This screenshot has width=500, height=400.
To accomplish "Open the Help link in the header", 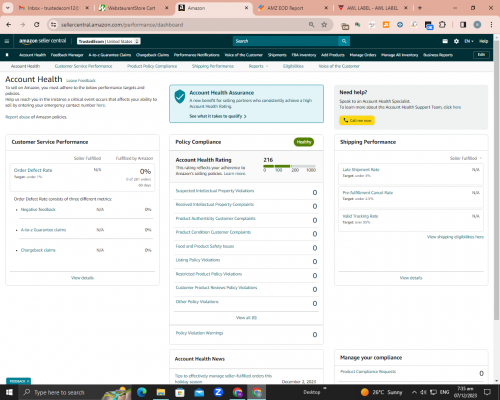I will tap(484, 41).
